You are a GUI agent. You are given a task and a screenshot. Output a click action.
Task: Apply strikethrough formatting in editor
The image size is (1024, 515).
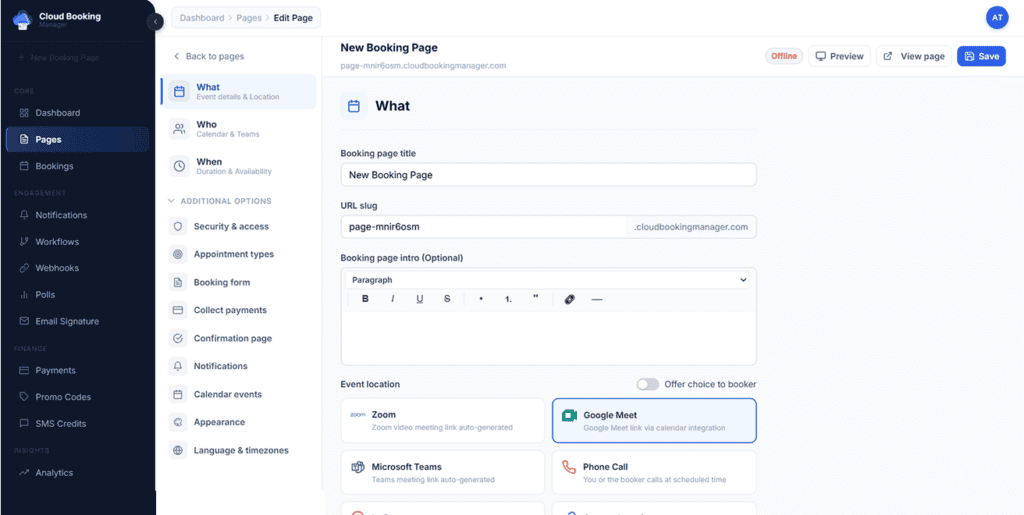click(447, 299)
